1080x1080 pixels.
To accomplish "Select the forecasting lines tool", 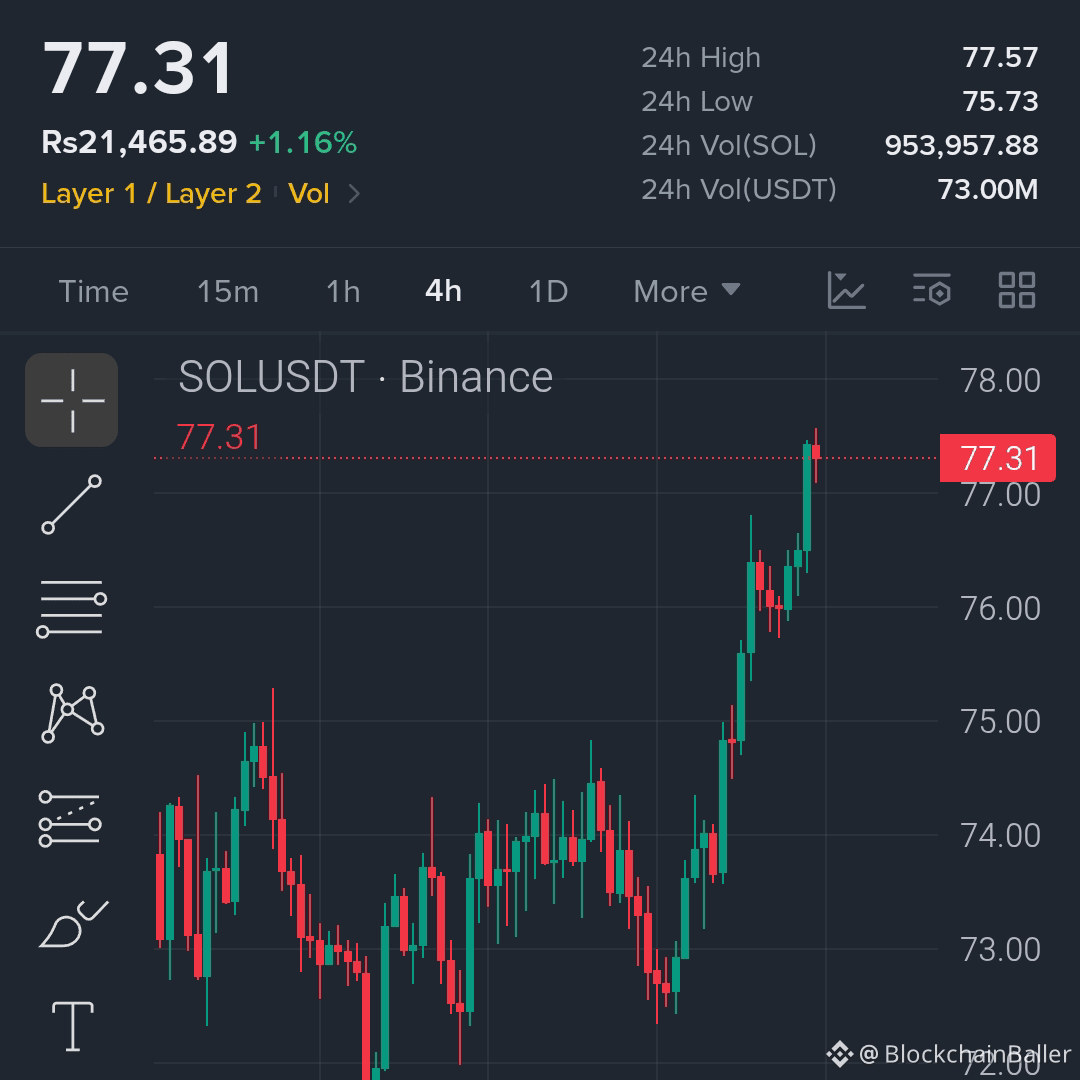I will [70, 818].
